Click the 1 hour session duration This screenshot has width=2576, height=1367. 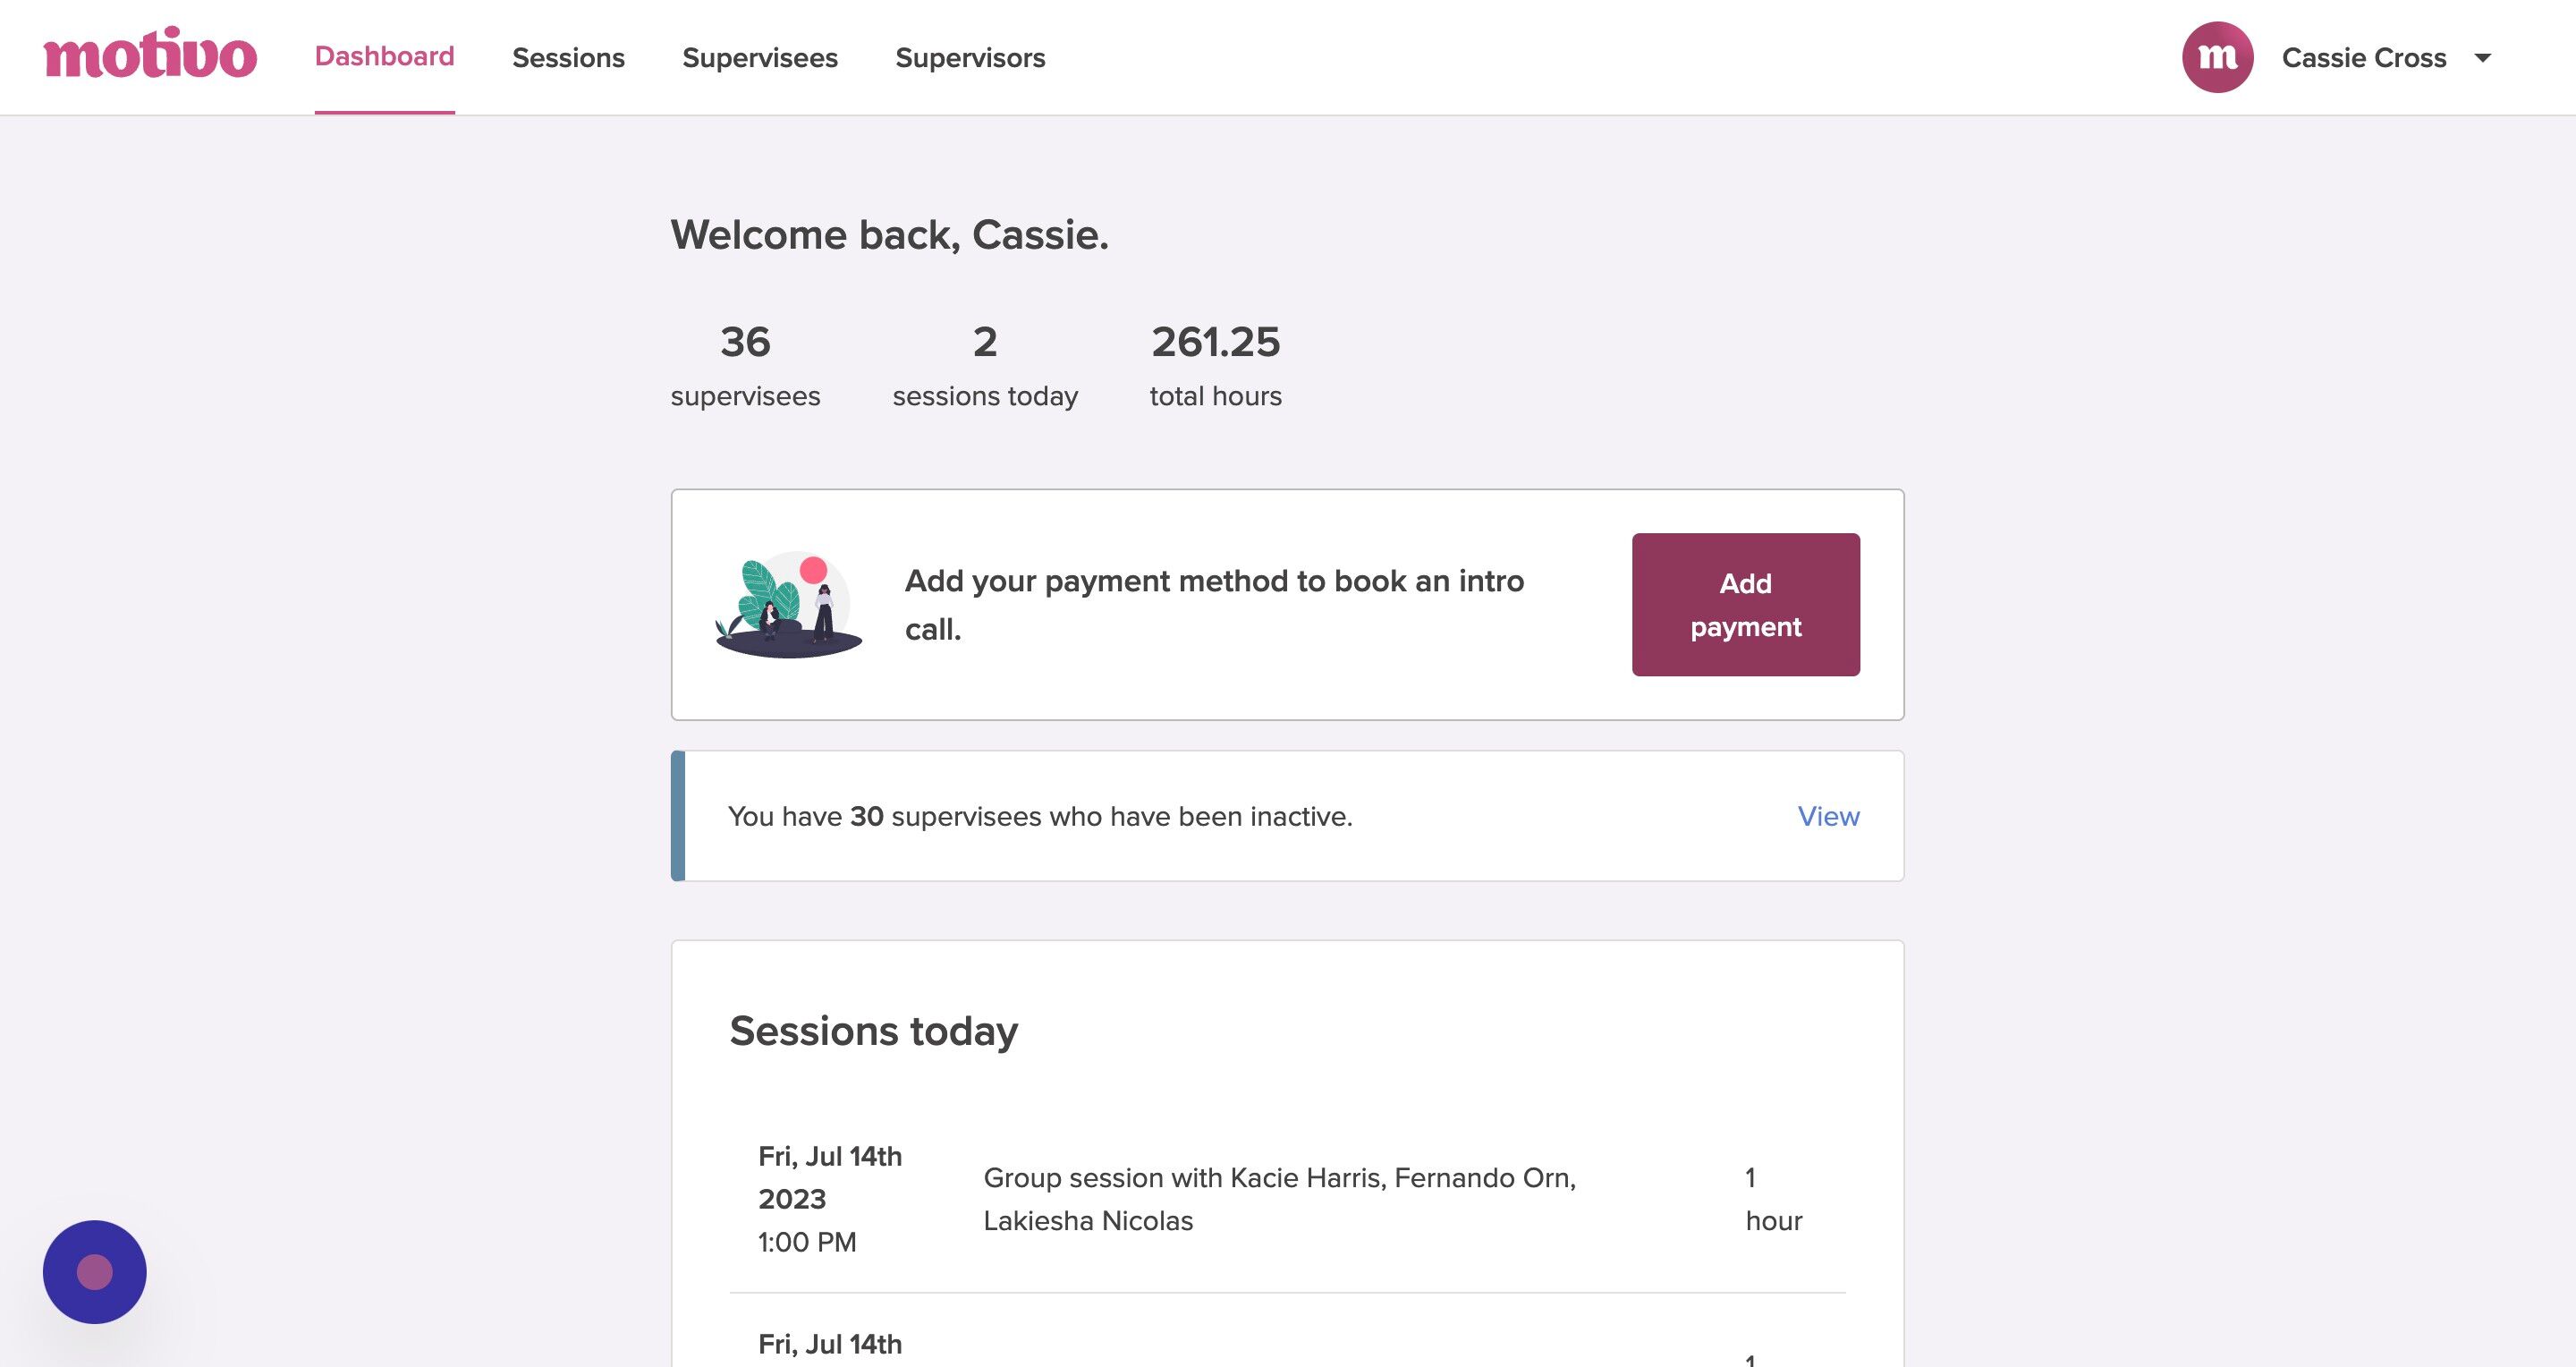[x=1773, y=1199]
